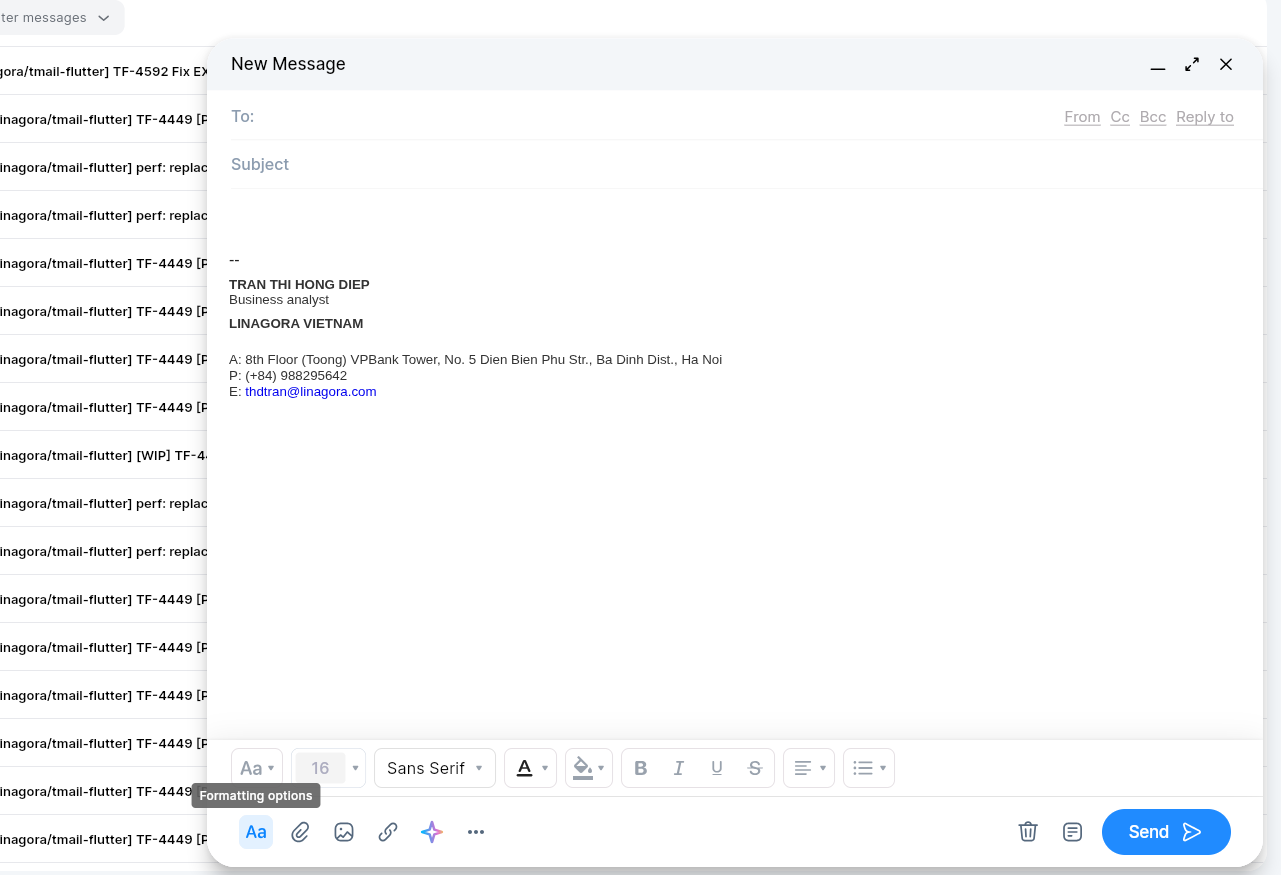Expand the composer to fullscreen

point(1192,65)
